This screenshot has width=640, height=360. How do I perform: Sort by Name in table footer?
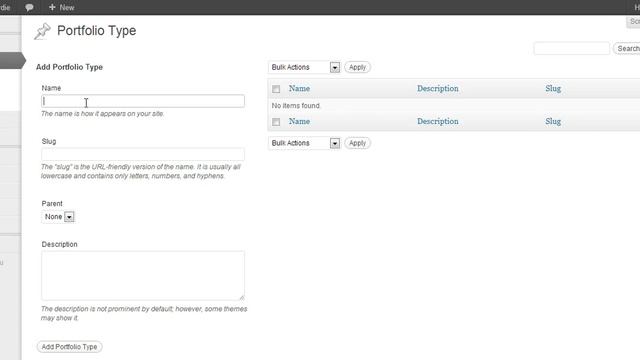(299, 122)
